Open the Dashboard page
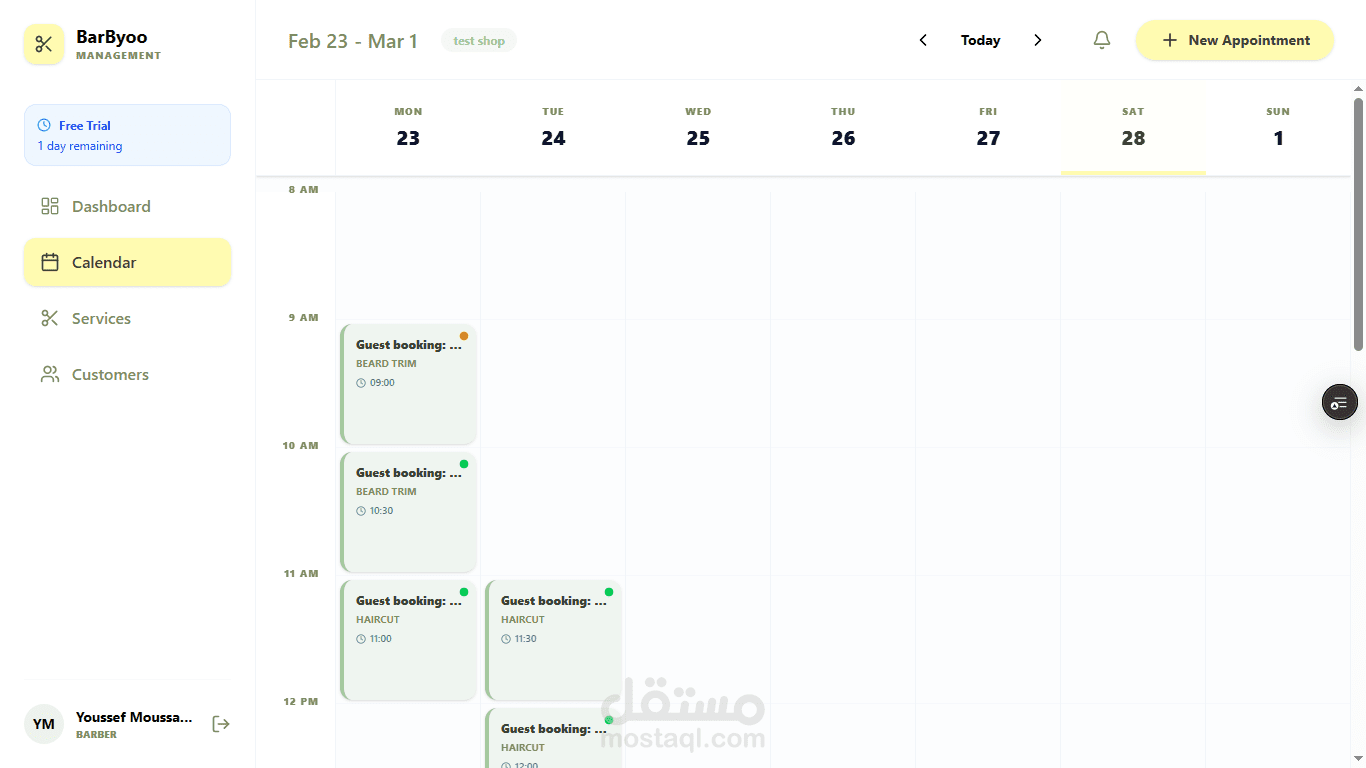 [127, 206]
